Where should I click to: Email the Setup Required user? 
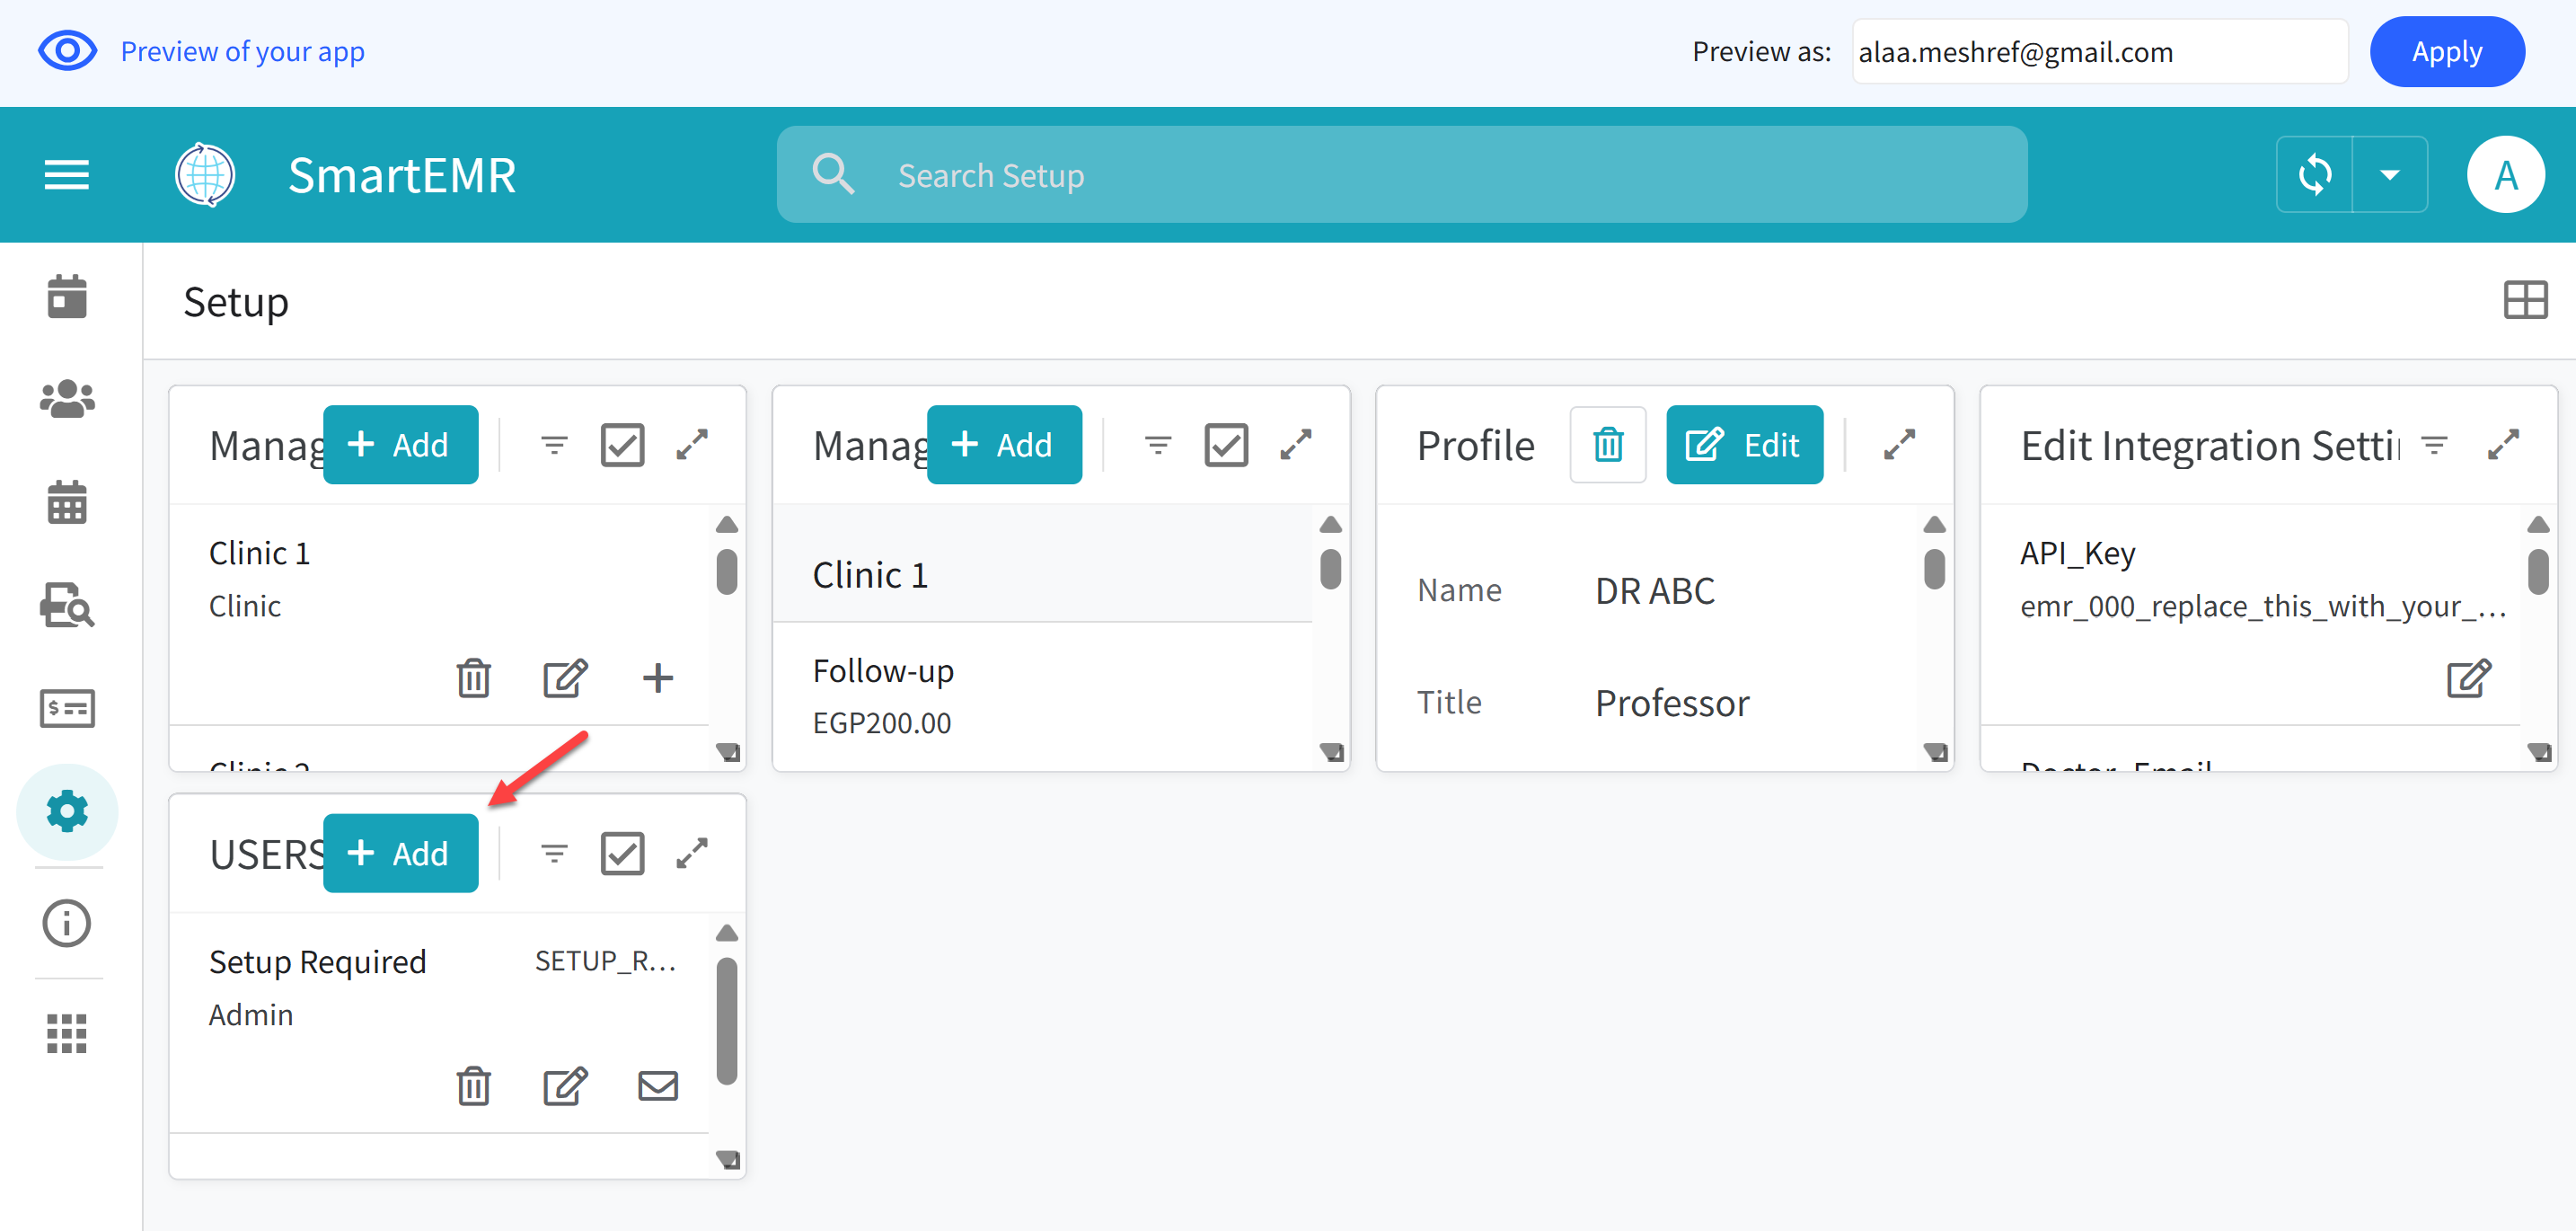(657, 1086)
